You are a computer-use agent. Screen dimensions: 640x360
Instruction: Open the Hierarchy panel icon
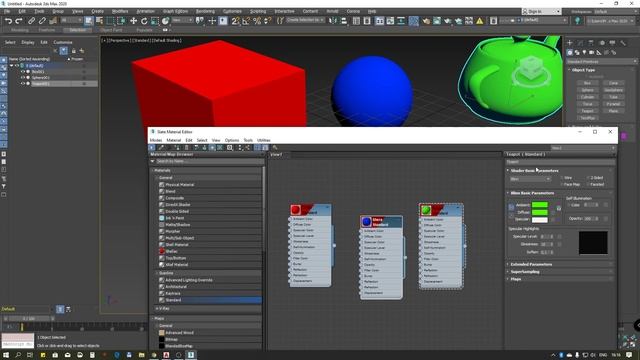pos(591,42)
